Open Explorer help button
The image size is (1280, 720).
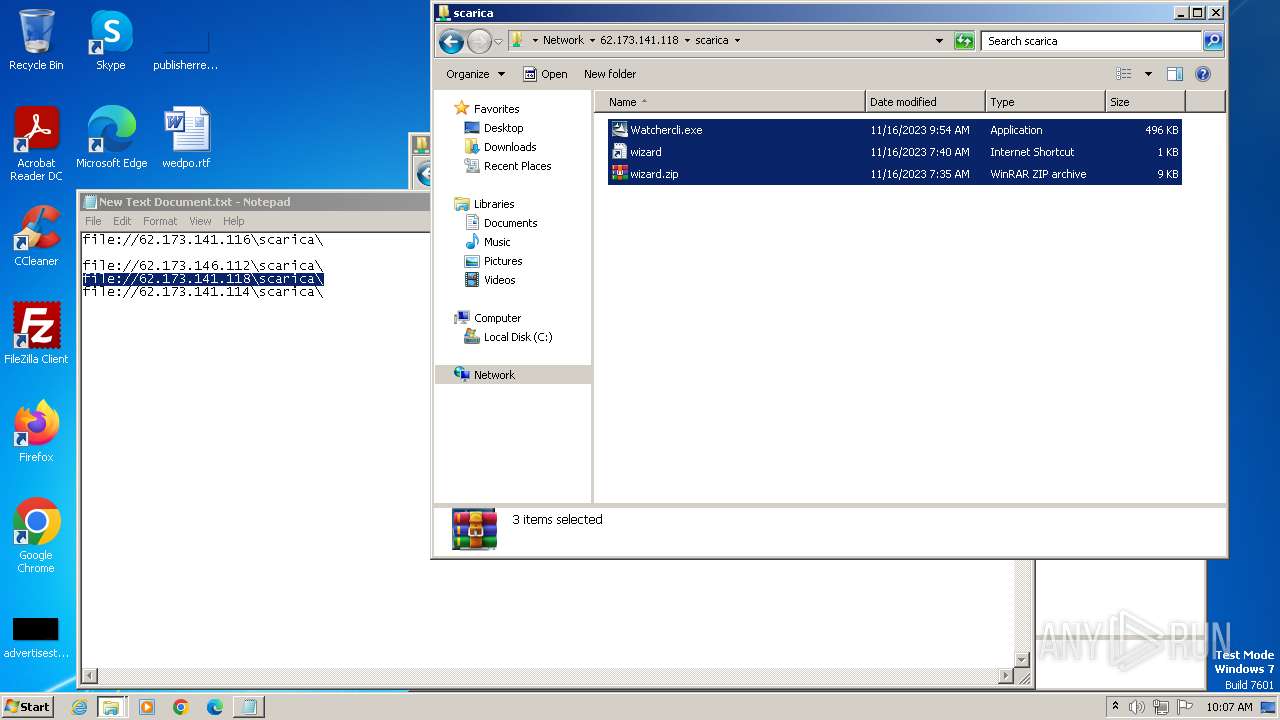[1203, 74]
